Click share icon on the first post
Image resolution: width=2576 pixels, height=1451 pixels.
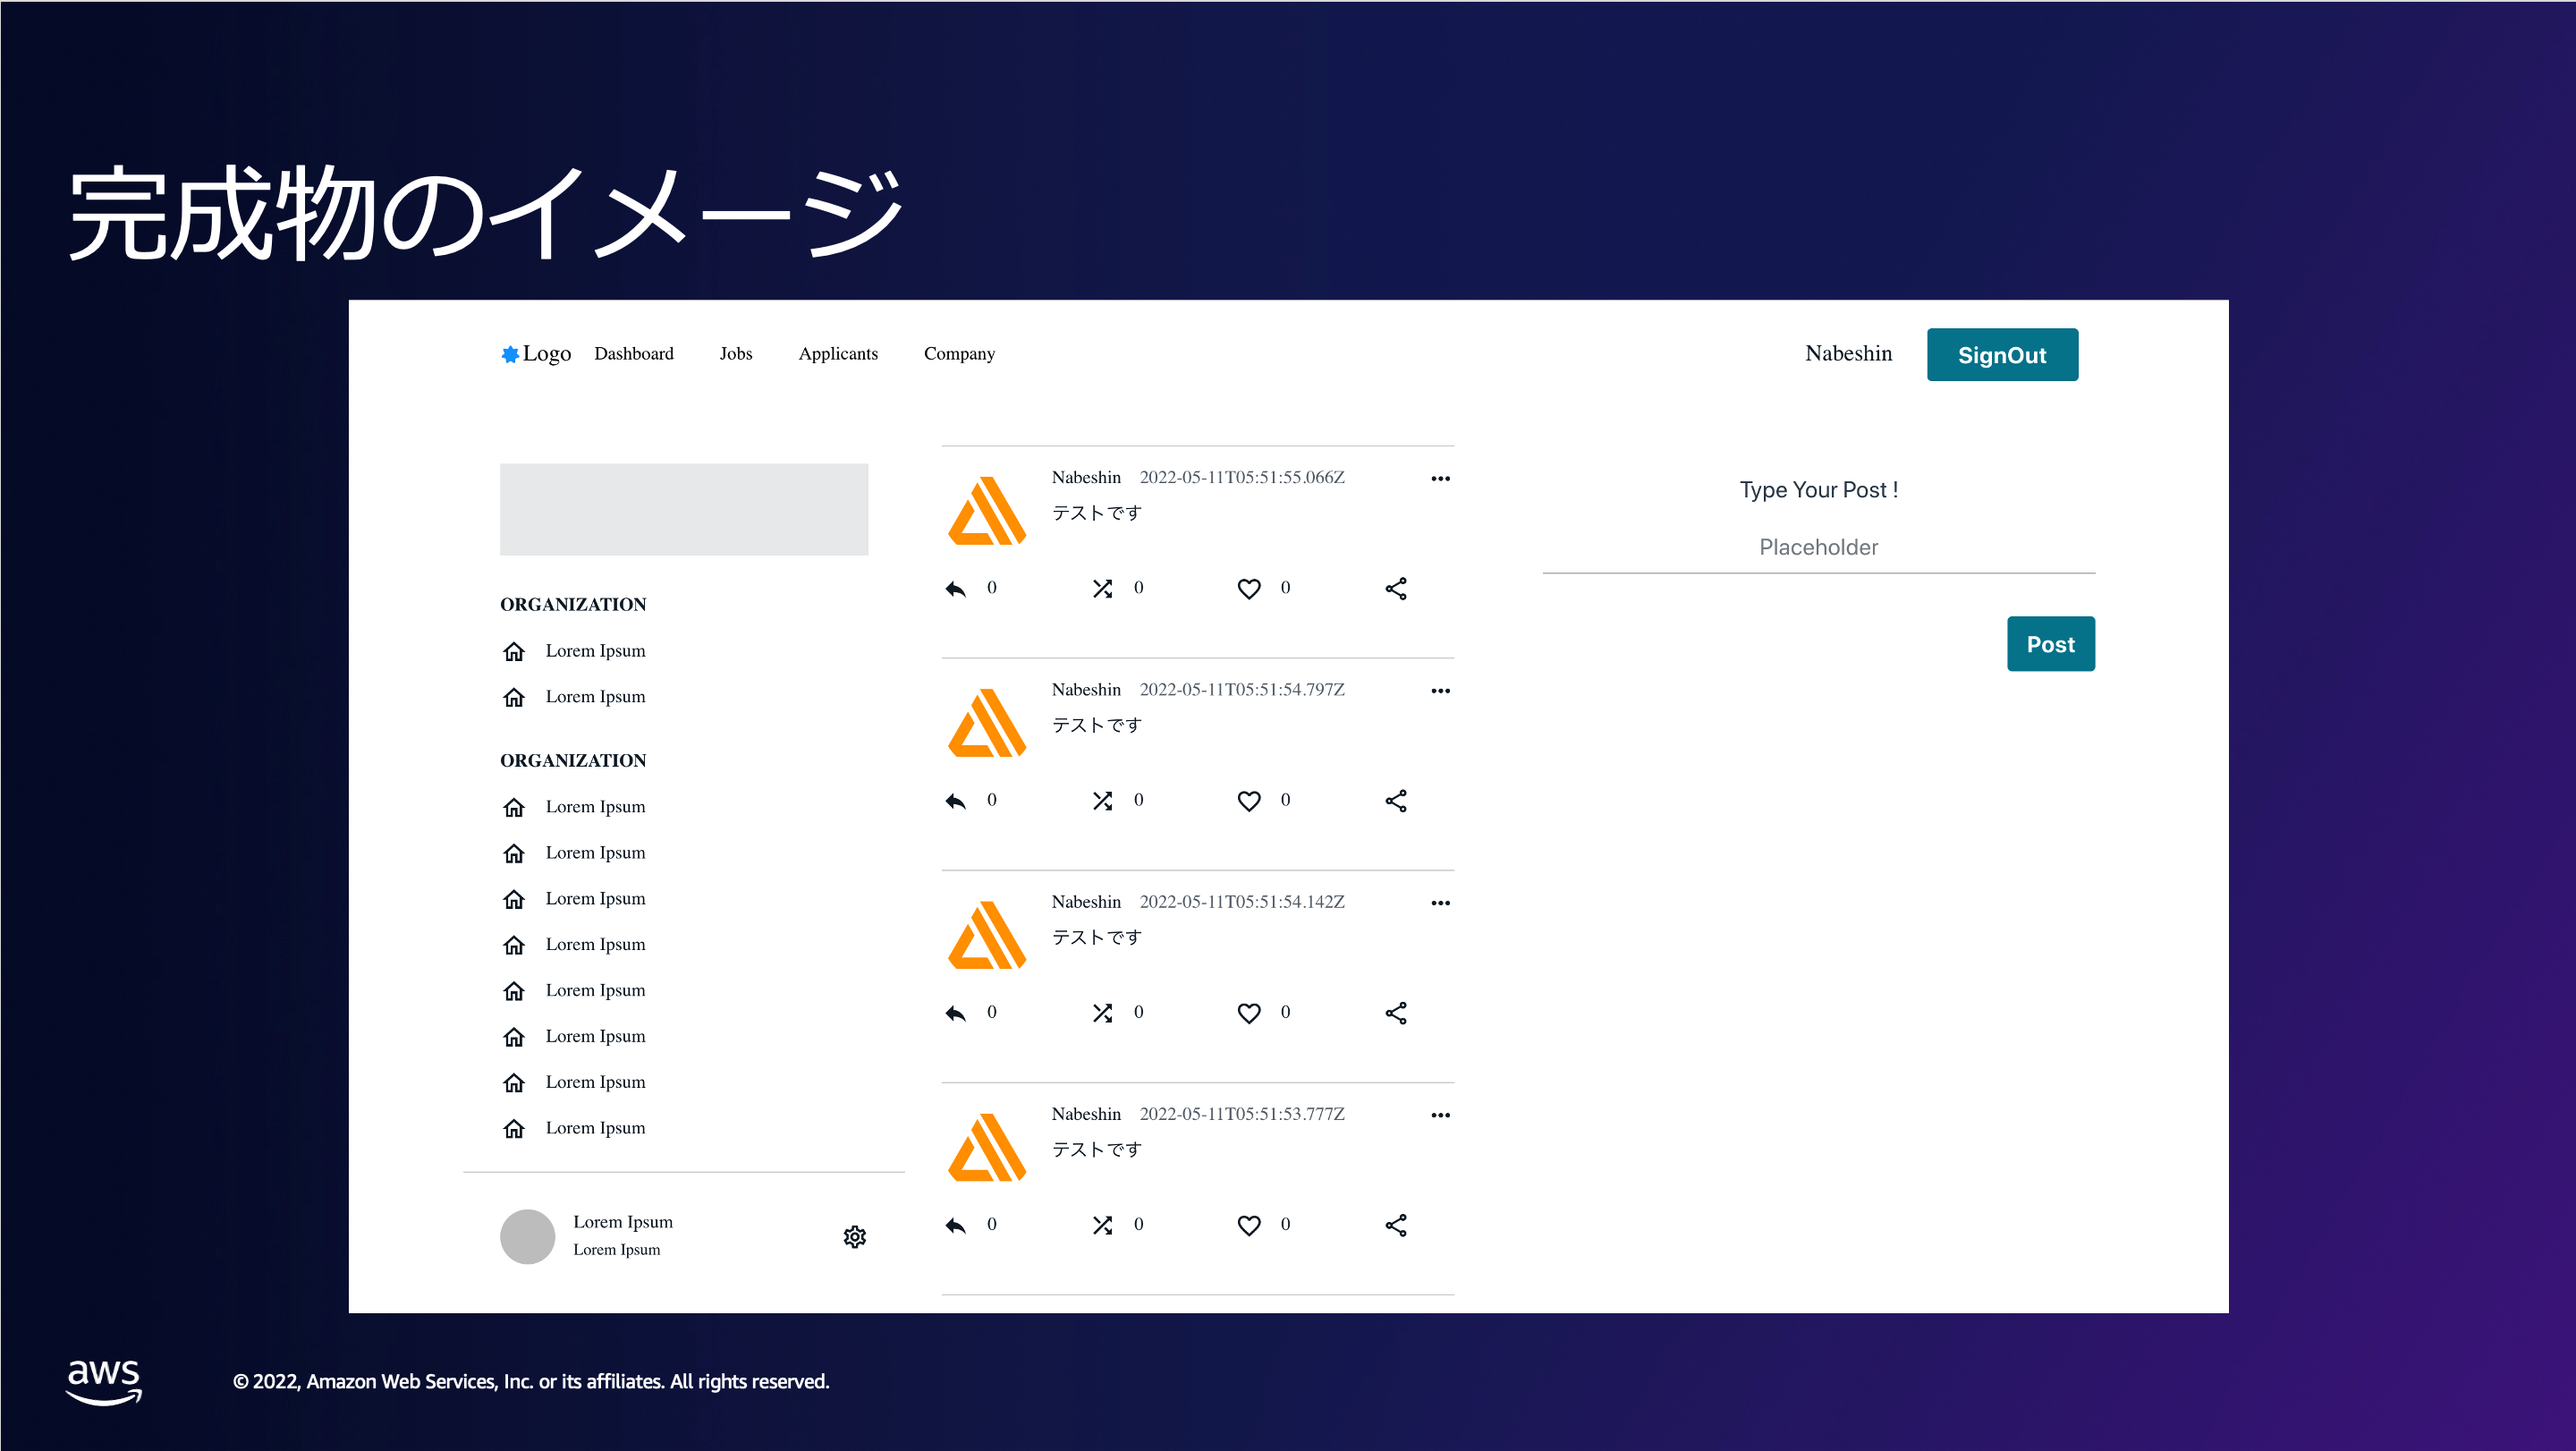point(1396,589)
